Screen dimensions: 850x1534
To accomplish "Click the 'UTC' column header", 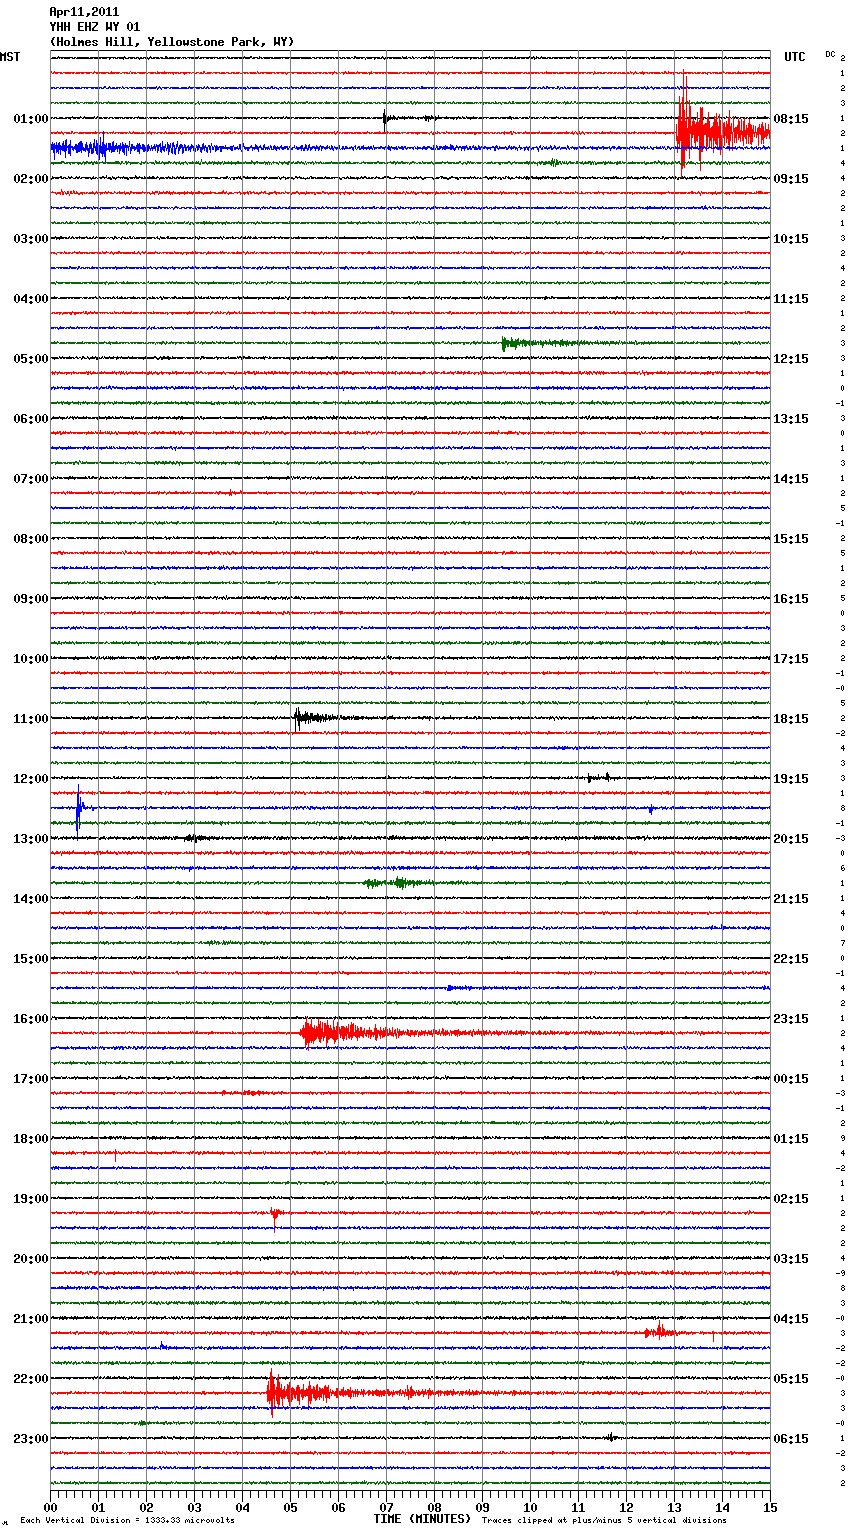I will click(795, 57).
